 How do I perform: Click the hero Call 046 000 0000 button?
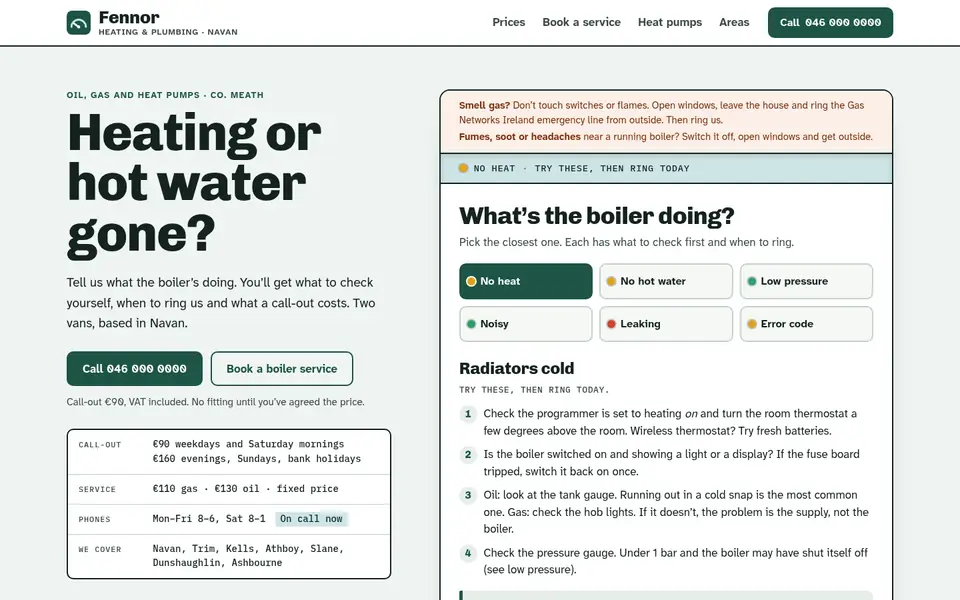point(135,369)
